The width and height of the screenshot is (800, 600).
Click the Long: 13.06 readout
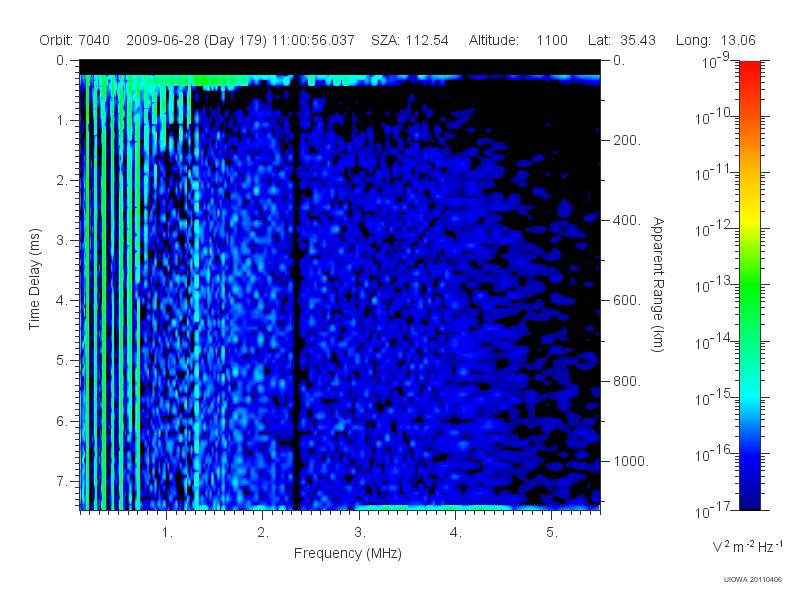pyautogui.click(x=715, y=40)
